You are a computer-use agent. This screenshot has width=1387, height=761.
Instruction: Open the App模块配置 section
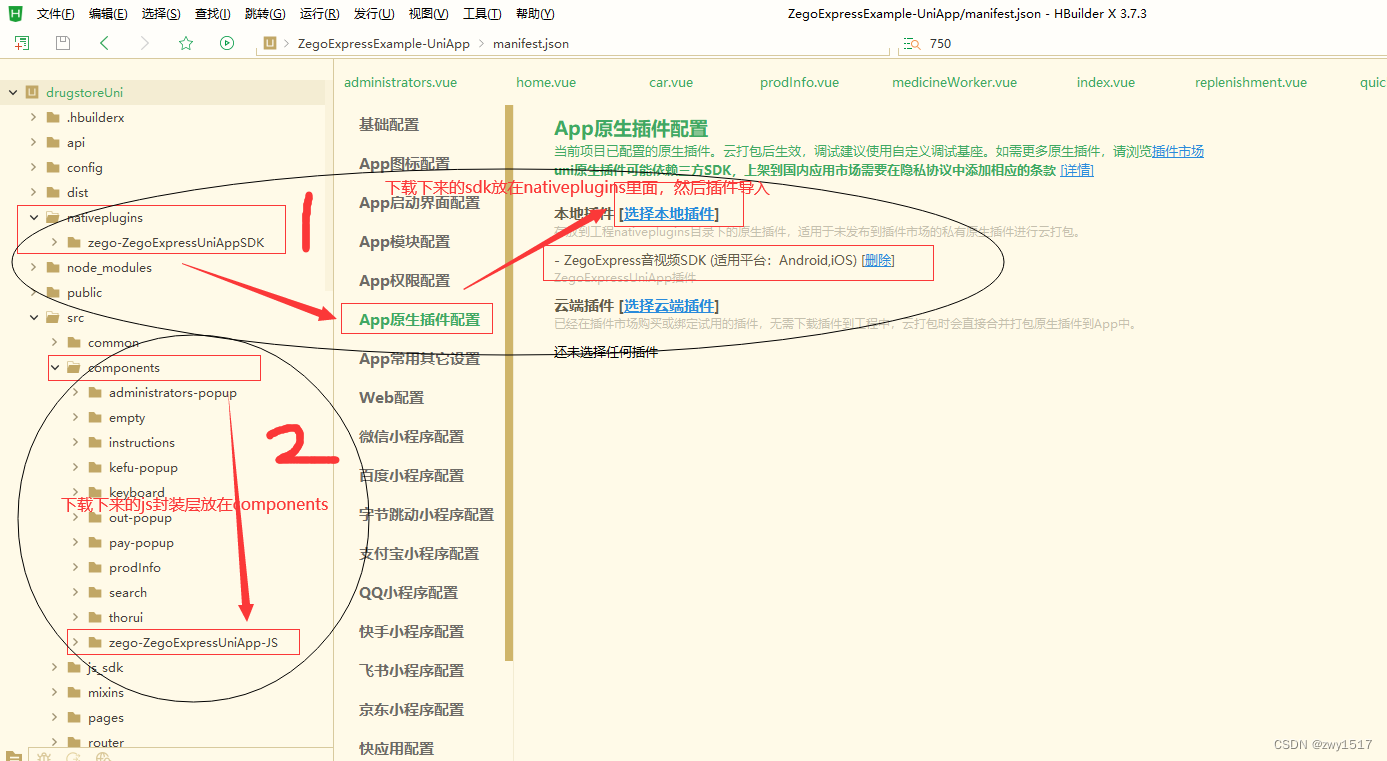404,242
